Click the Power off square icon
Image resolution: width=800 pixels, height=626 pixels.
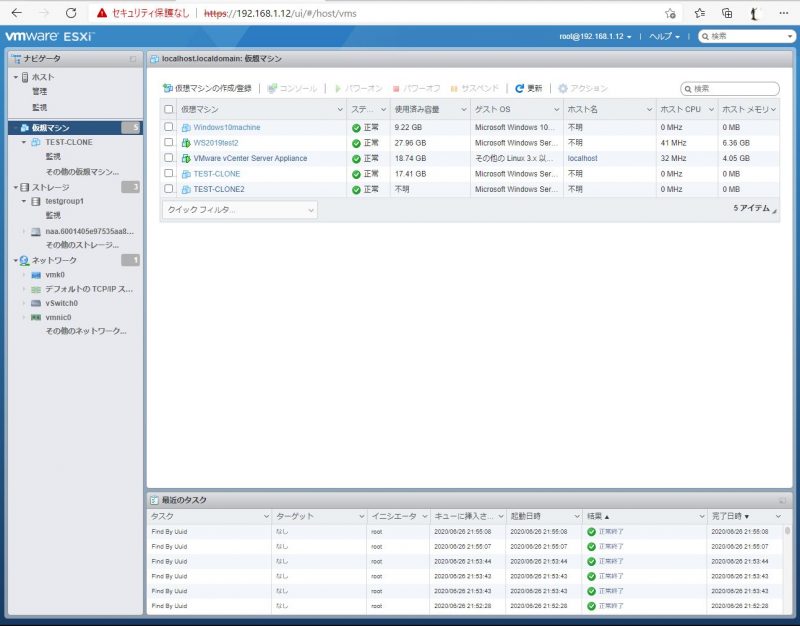[x=396, y=89]
